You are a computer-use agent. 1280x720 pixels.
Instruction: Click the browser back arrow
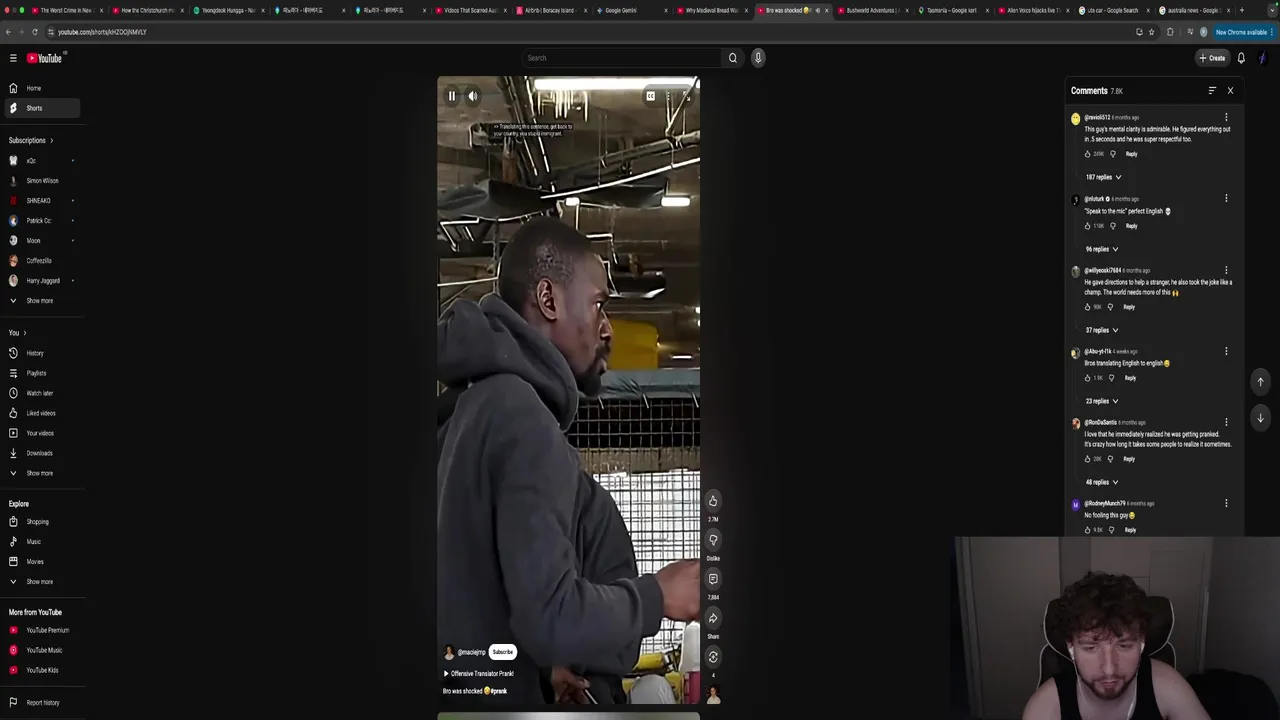coord(8,32)
